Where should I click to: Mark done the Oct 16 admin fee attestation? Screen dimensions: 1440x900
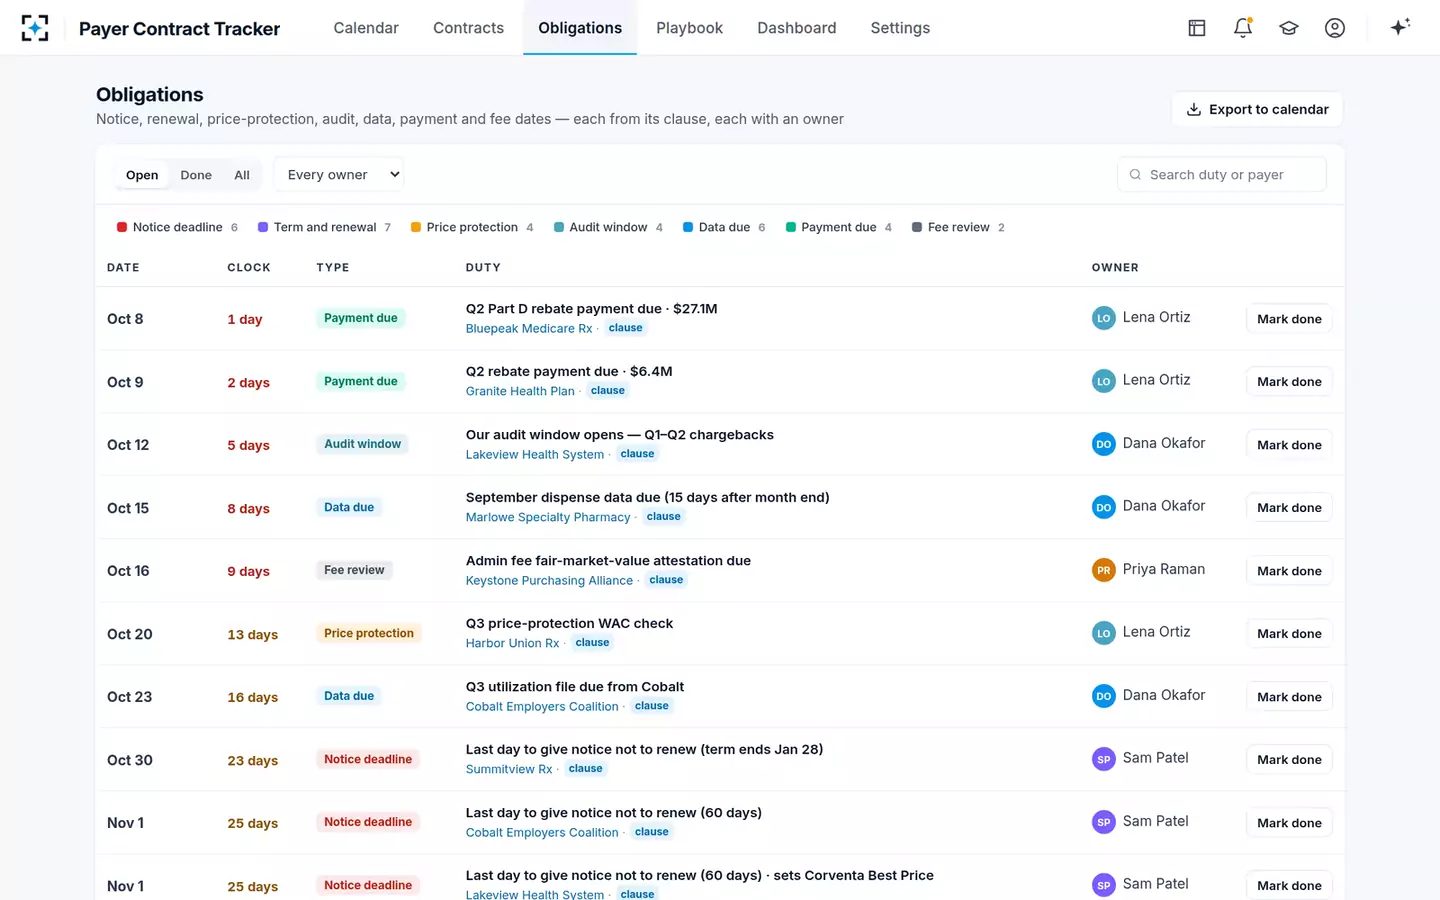click(1289, 571)
